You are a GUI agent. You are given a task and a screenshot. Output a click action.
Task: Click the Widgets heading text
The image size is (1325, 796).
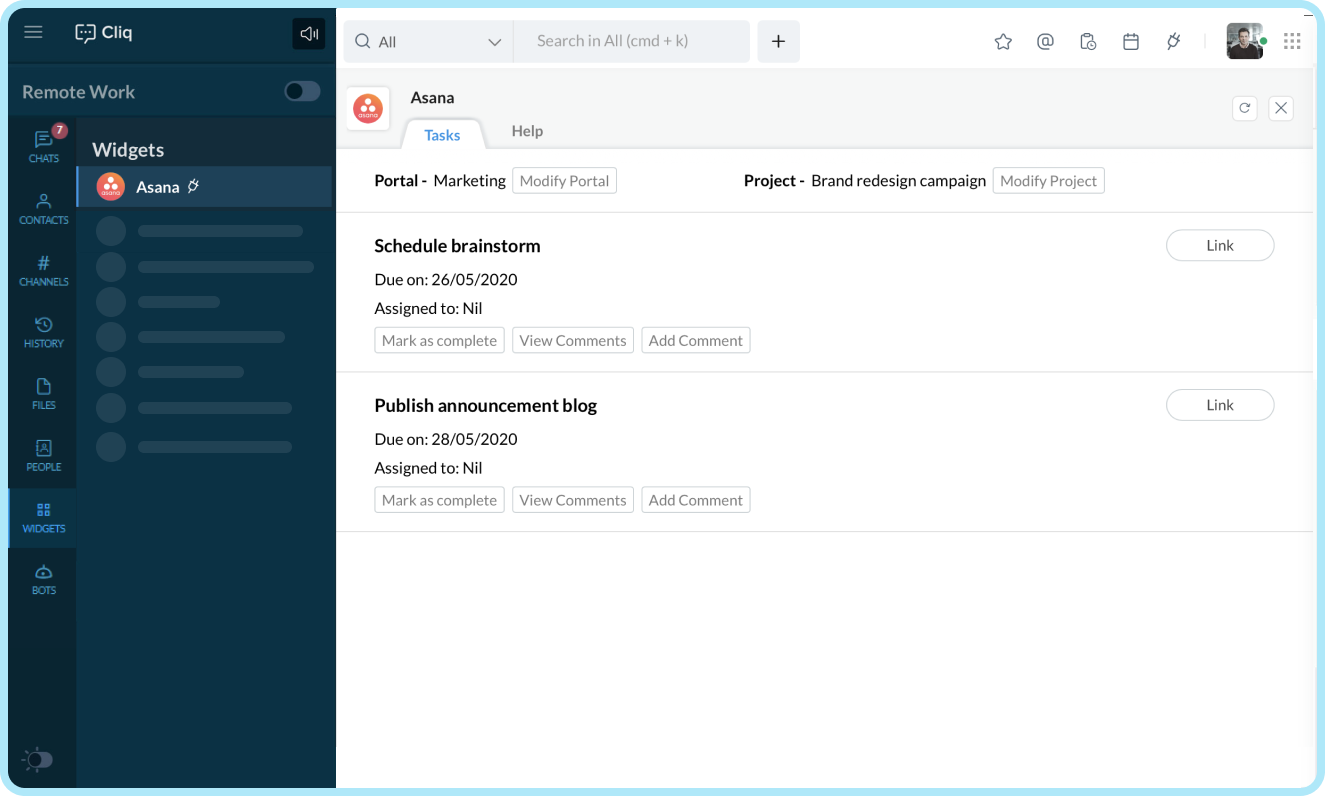[128, 150]
